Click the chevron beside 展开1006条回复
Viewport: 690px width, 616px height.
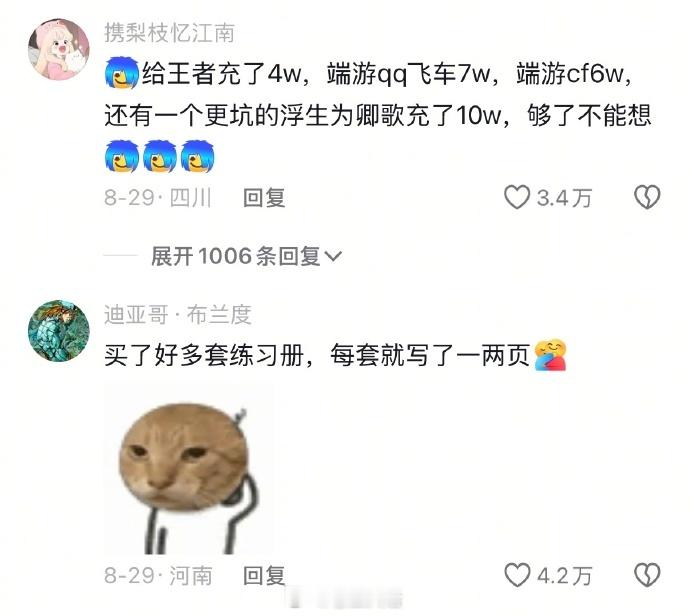click(x=333, y=256)
